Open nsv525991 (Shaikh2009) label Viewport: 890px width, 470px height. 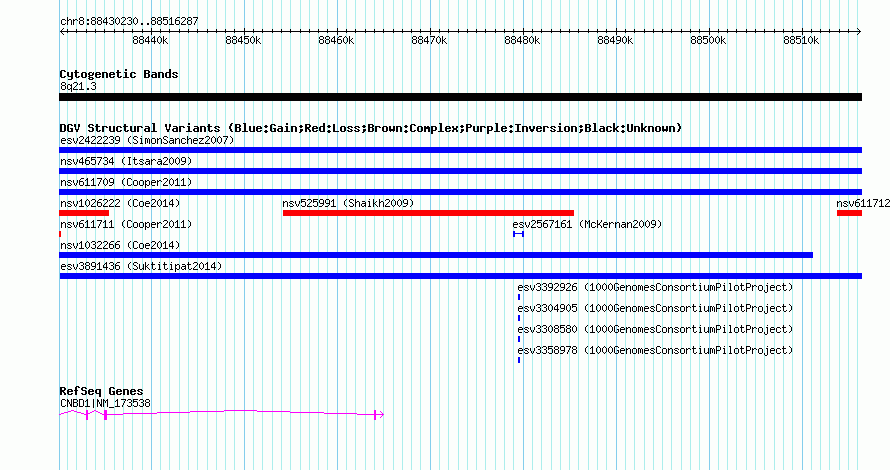click(348, 203)
